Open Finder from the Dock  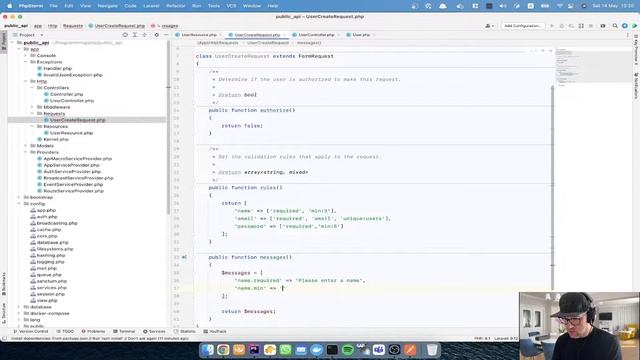[x=207, y=350]
